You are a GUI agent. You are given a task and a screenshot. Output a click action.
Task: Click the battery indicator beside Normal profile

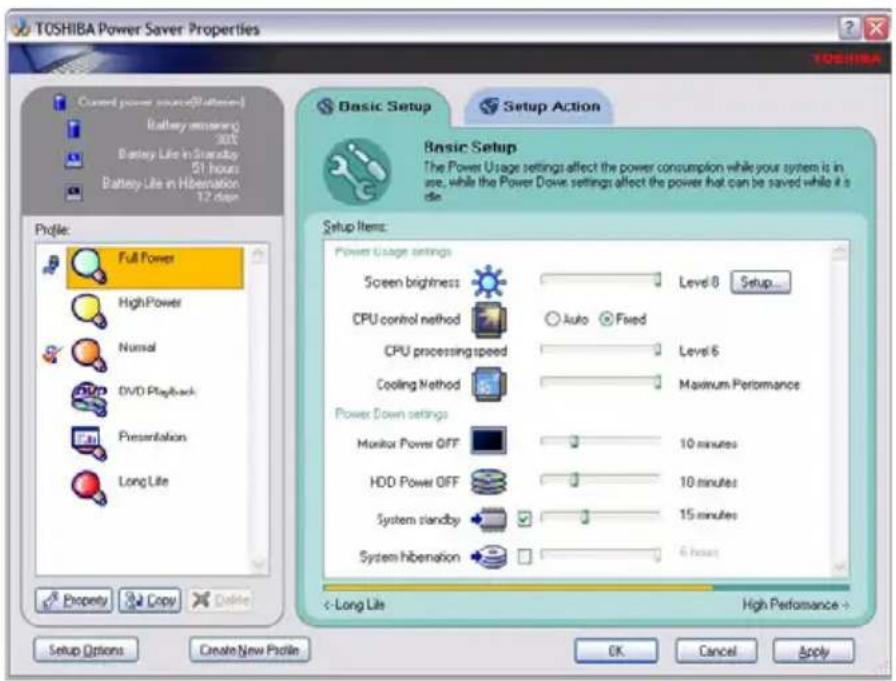click(51, 354)
